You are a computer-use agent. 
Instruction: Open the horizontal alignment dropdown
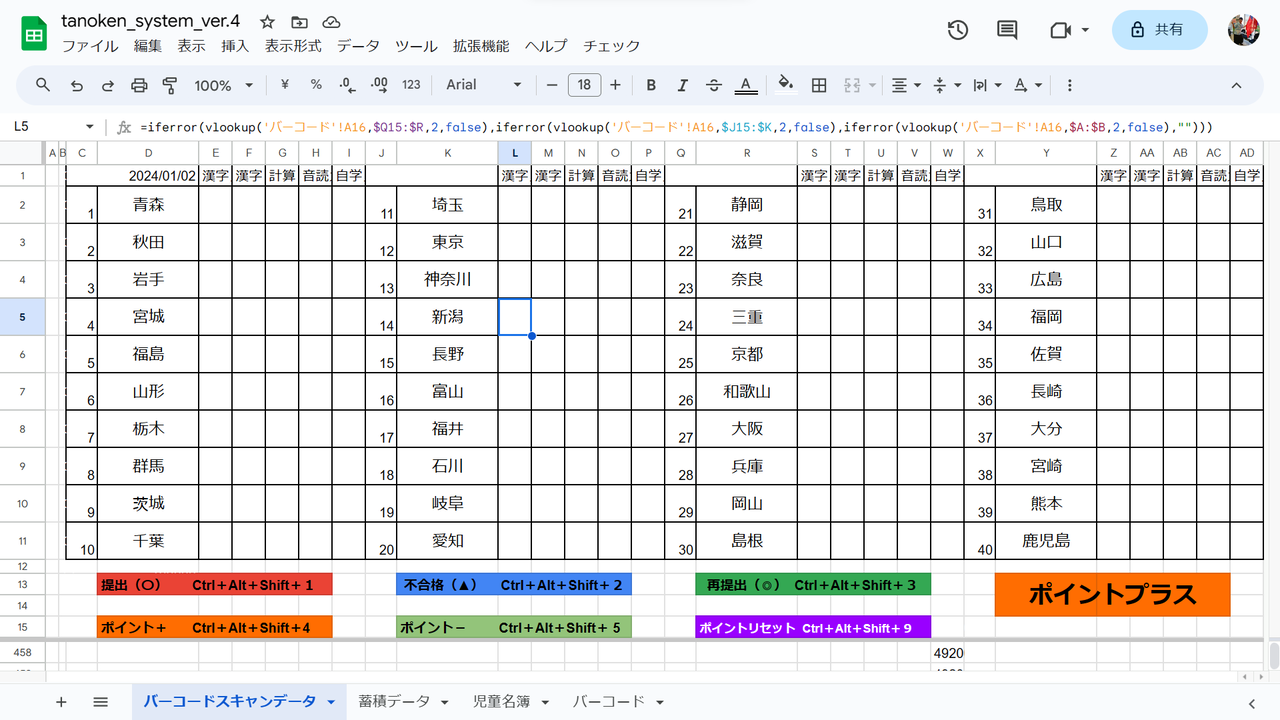tap(905, 85)
